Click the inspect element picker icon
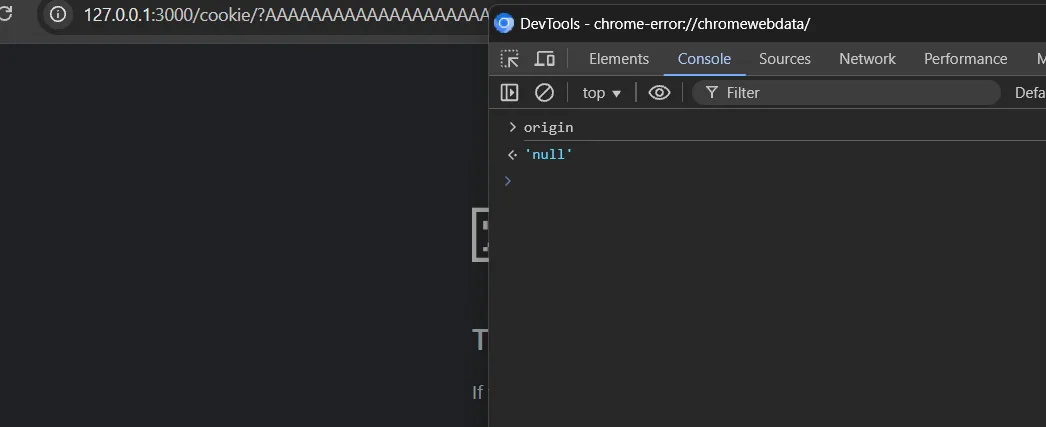 pyautogui.click(x=510, y=59)
